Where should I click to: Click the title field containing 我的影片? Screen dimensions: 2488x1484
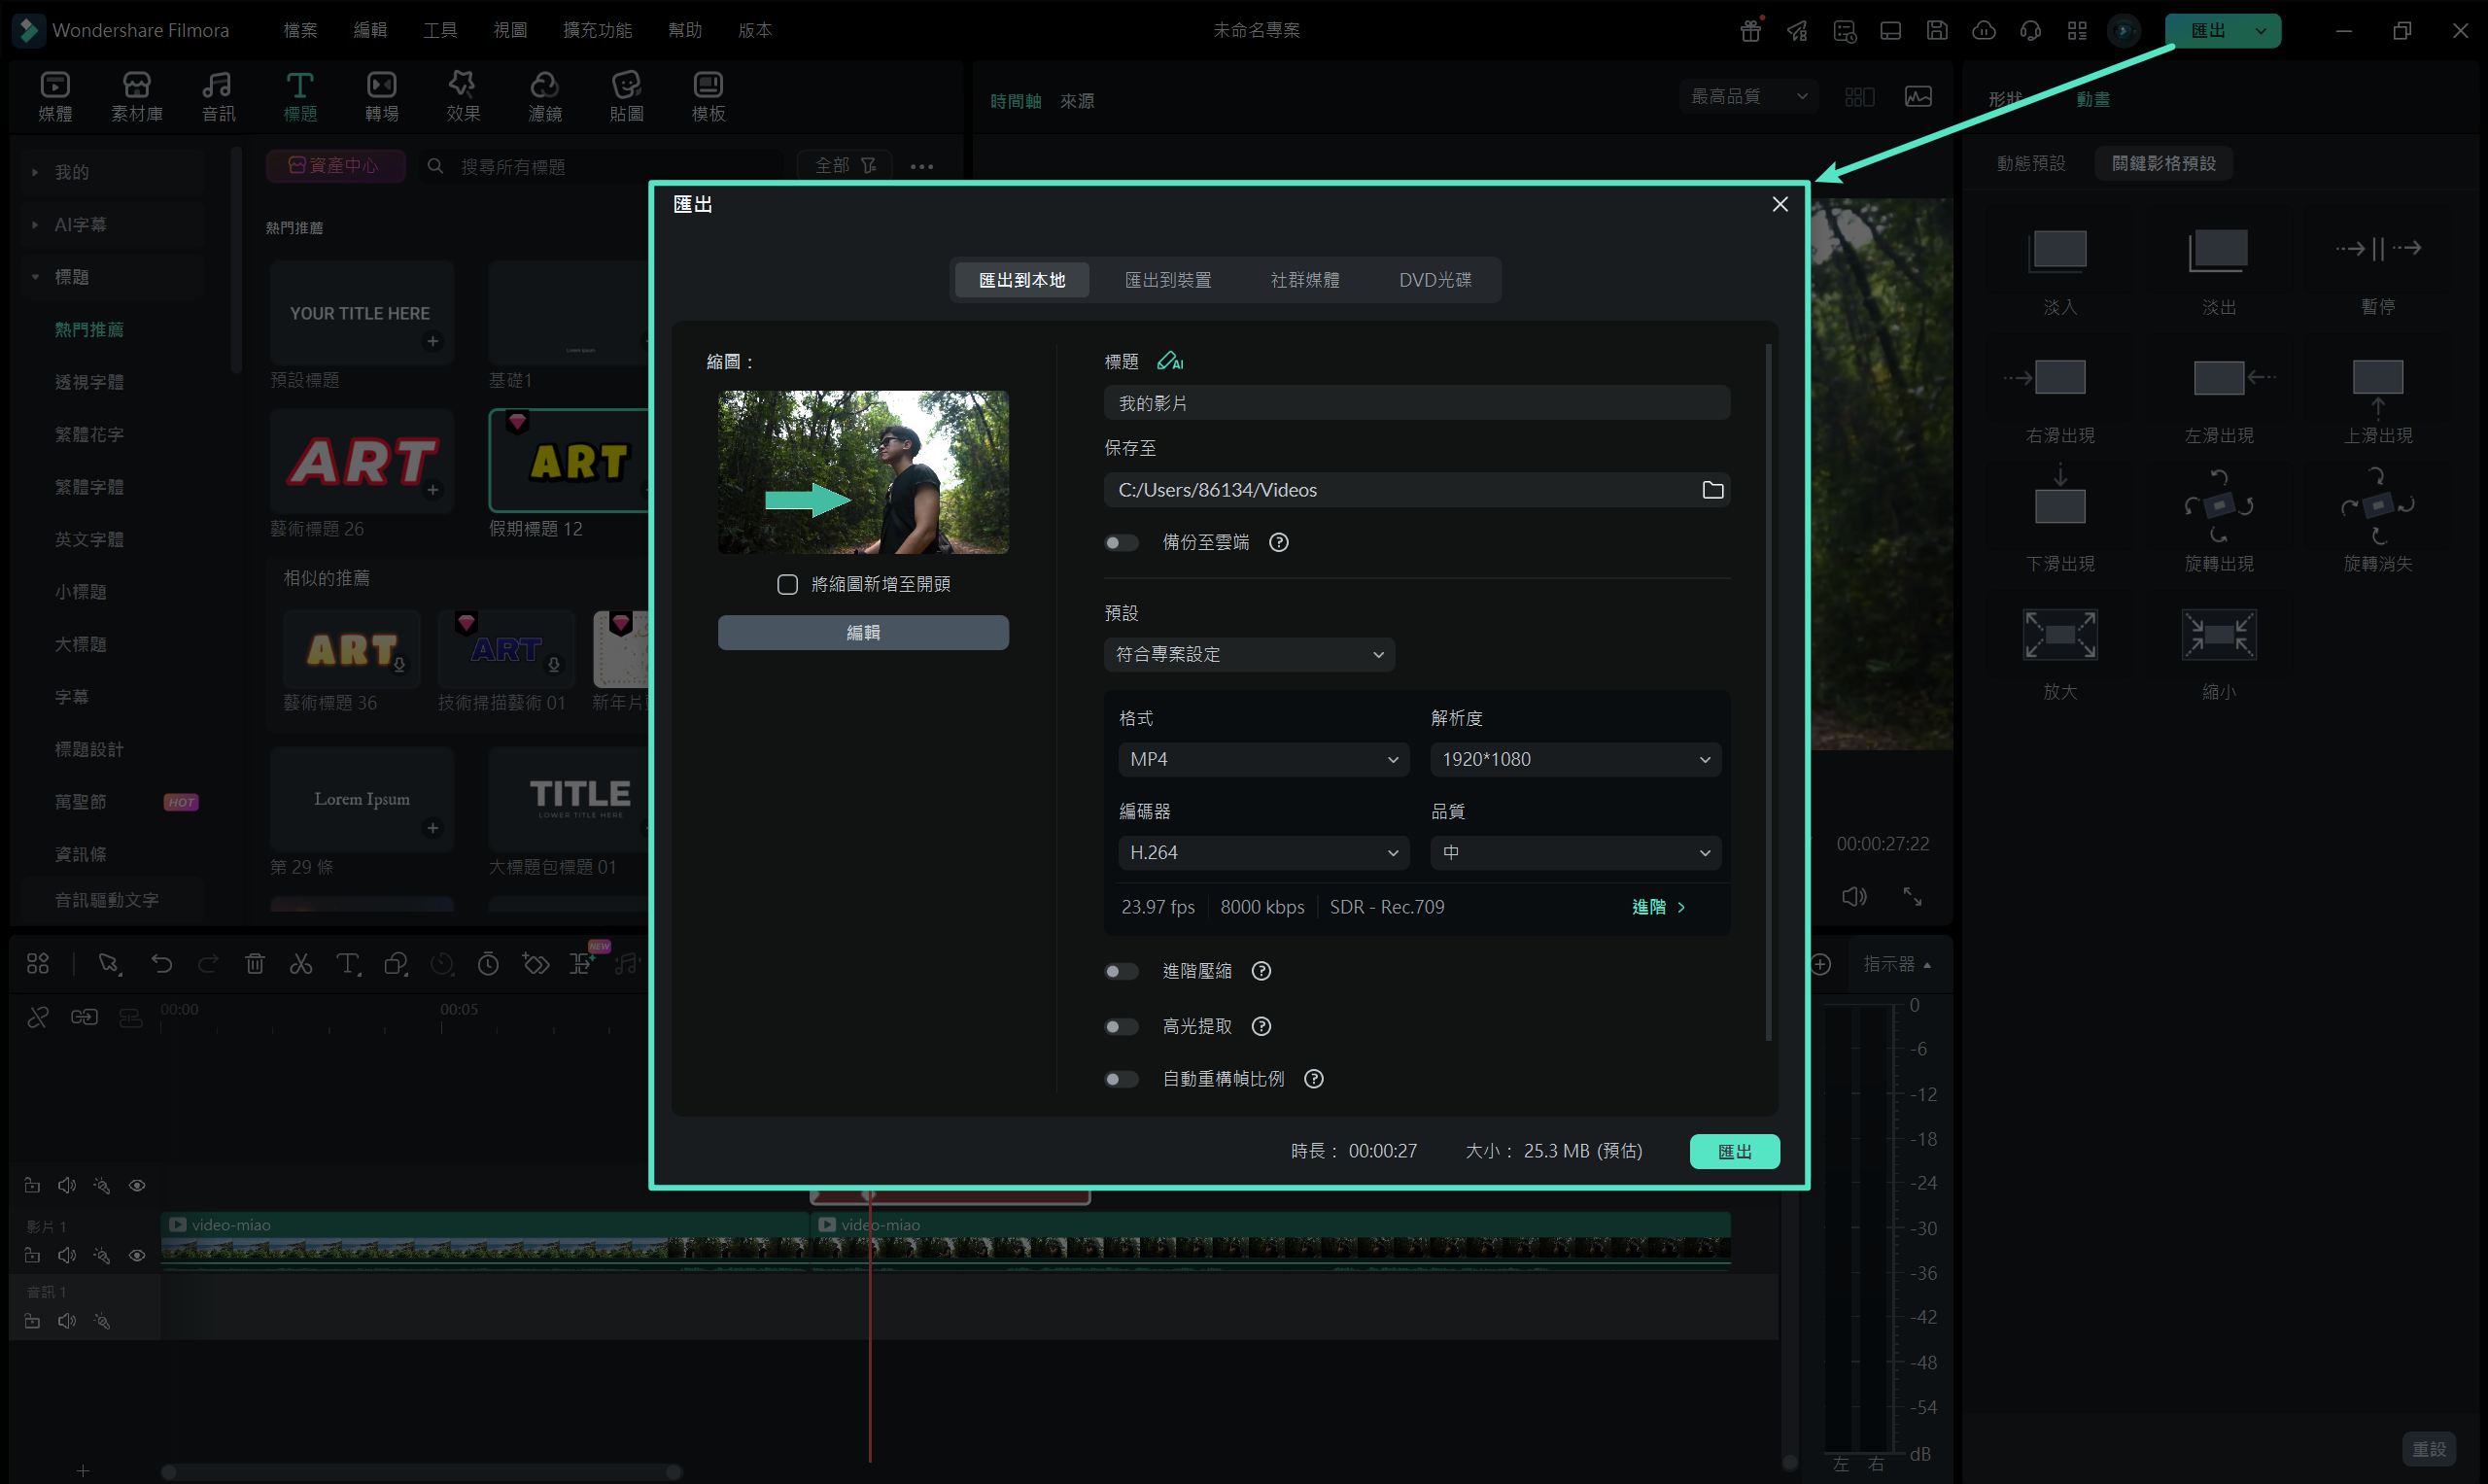click(x=1415, y=403)
